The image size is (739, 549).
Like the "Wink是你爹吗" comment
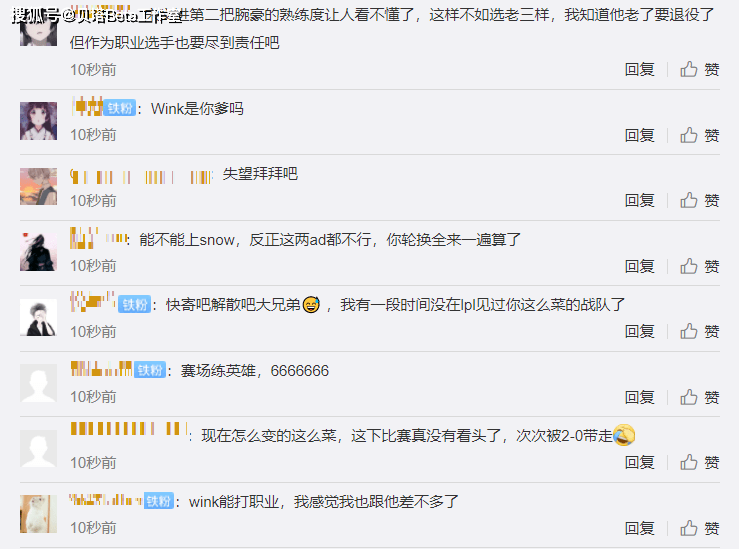(699, 135)
